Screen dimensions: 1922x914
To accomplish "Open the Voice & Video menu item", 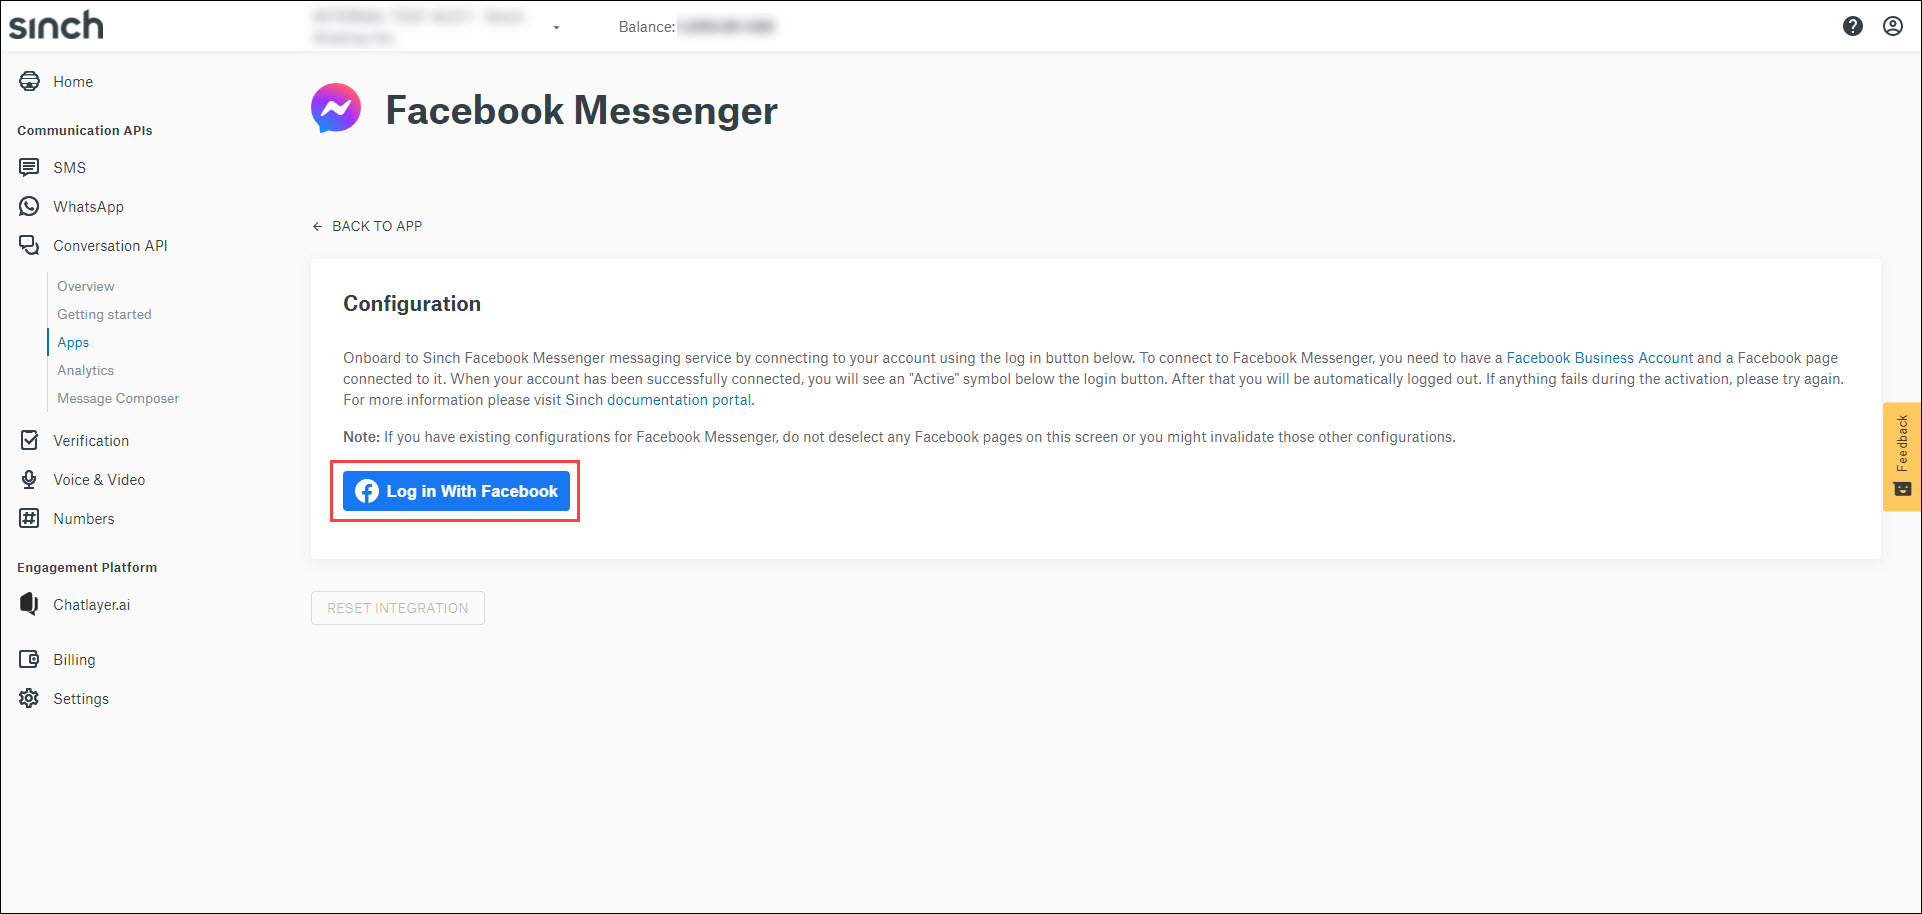I will tap(99, 480).
